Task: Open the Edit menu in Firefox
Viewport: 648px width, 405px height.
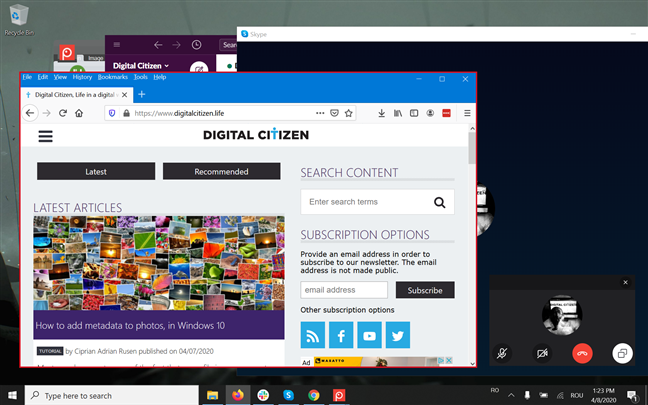Action: pos(43,77)
